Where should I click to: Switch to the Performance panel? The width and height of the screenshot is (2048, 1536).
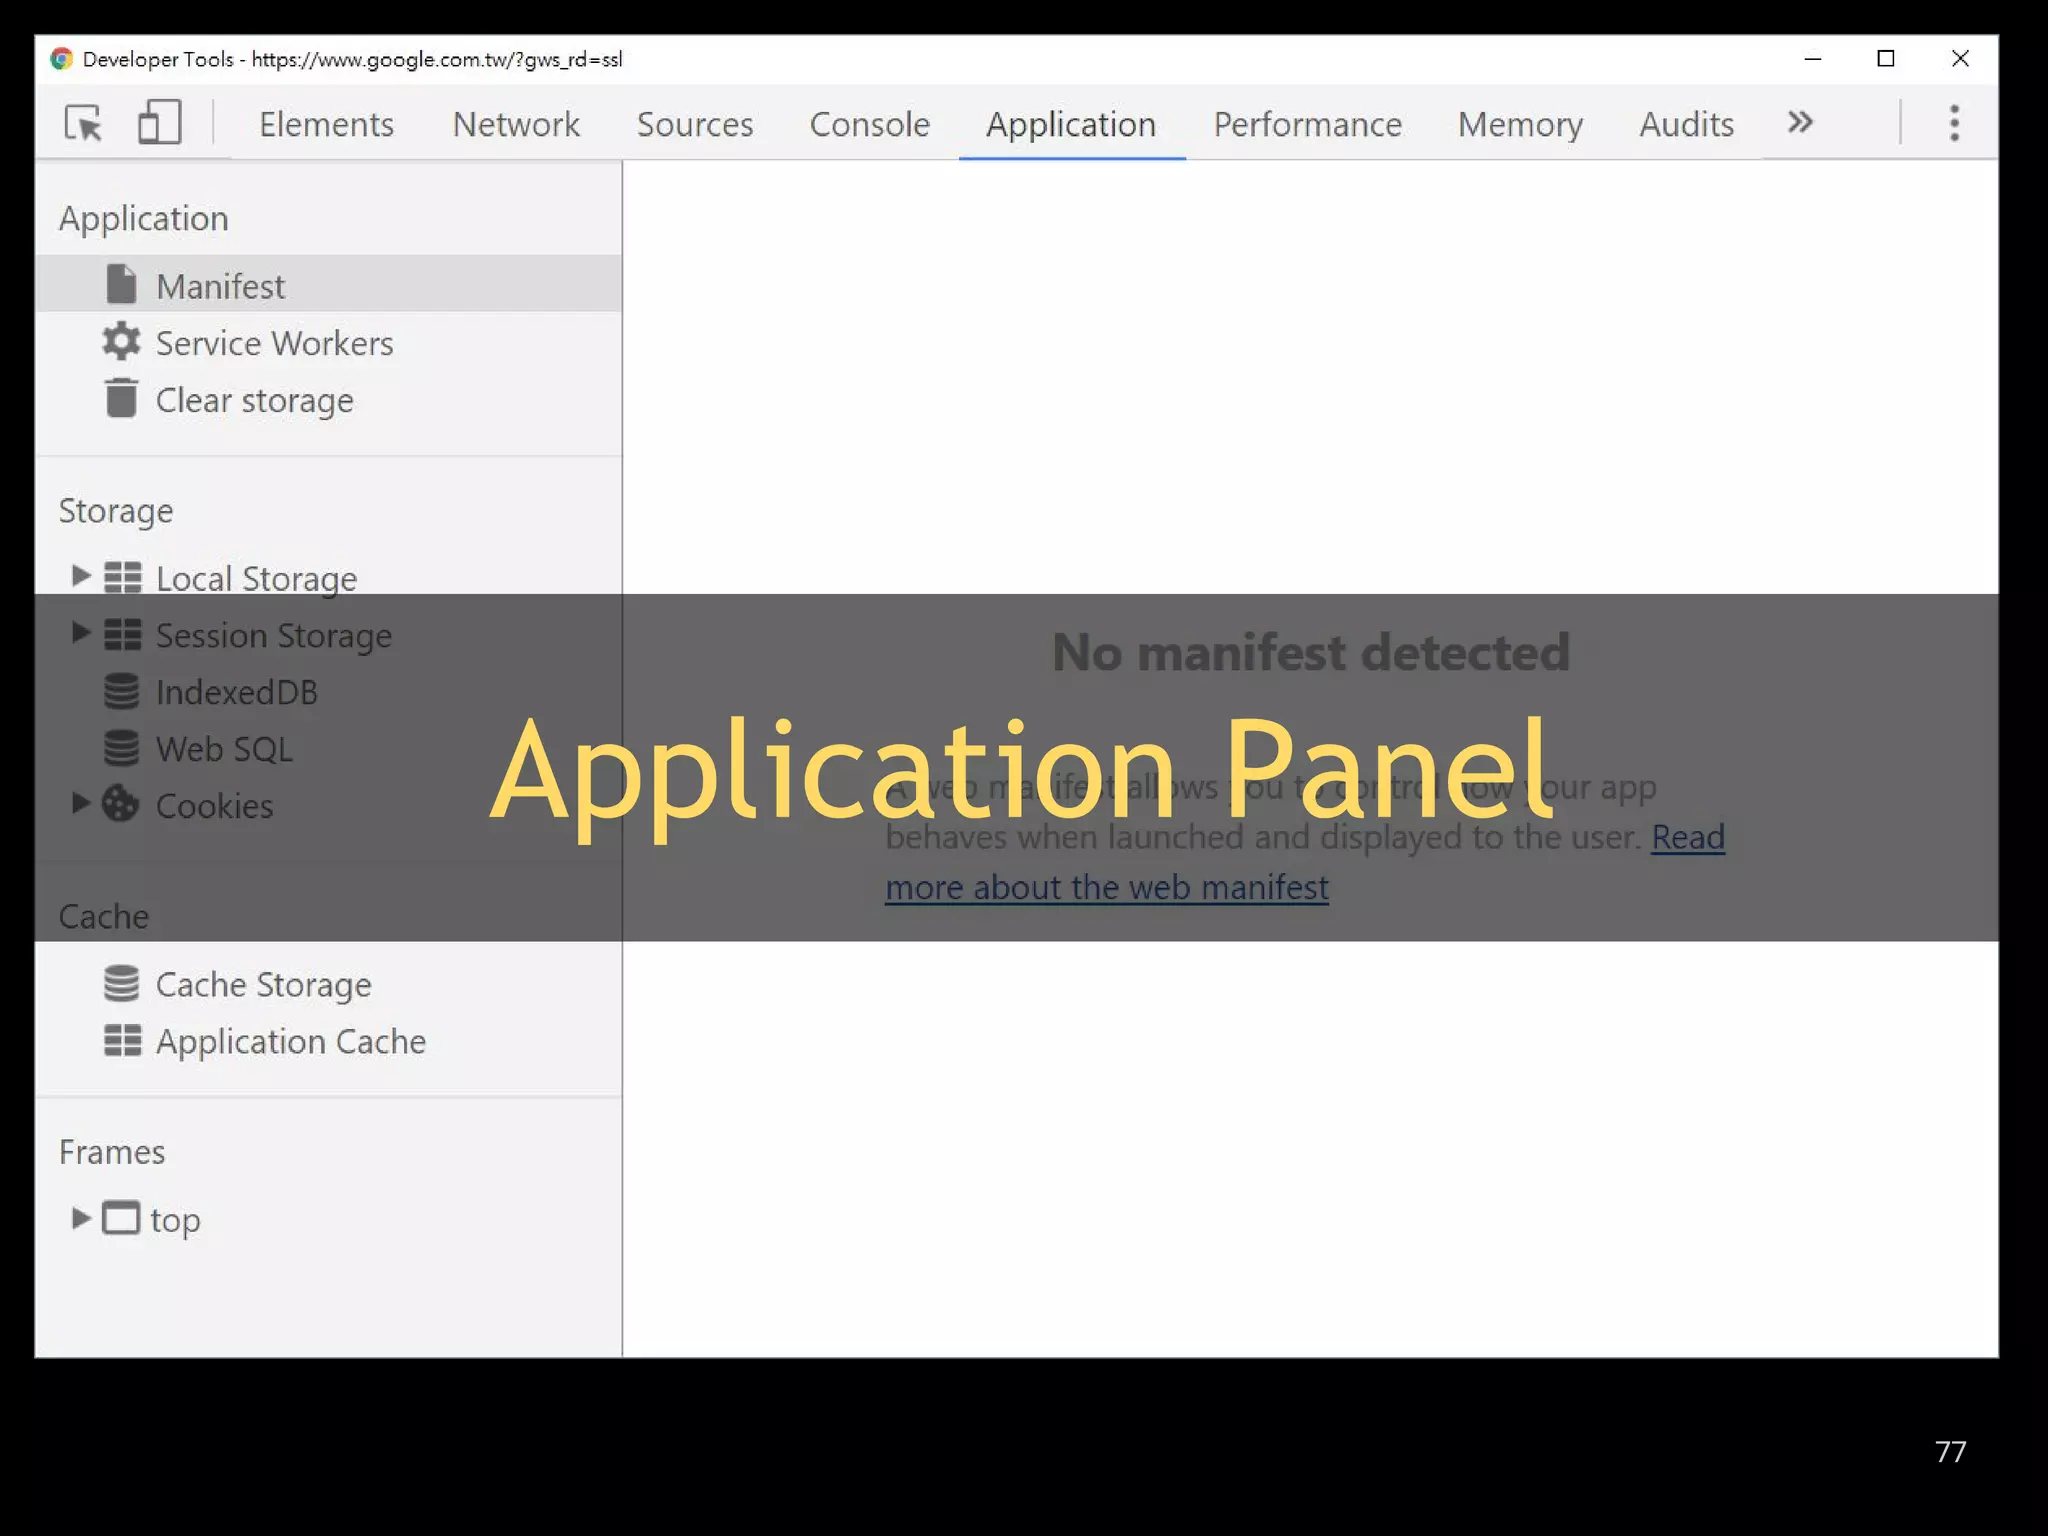(1306, 124)
